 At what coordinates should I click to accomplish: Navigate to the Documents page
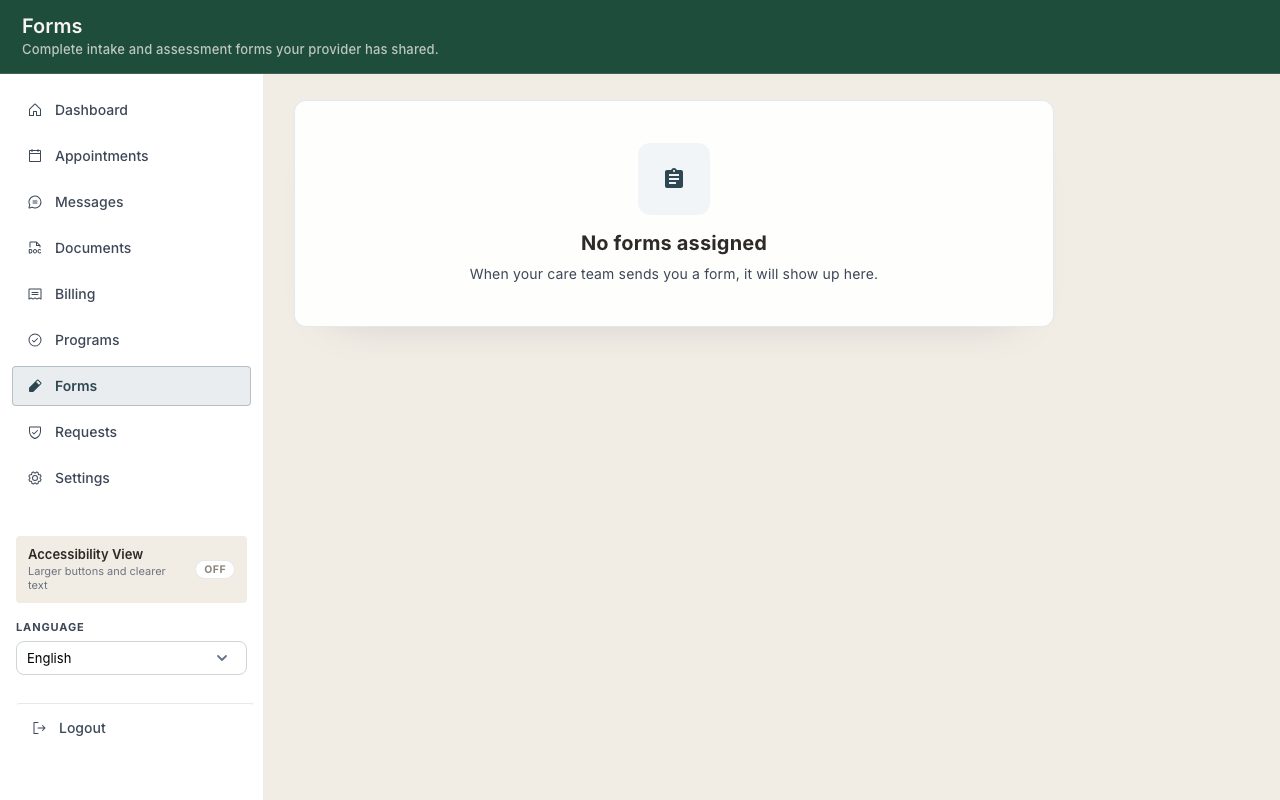[x=131, y=248]
